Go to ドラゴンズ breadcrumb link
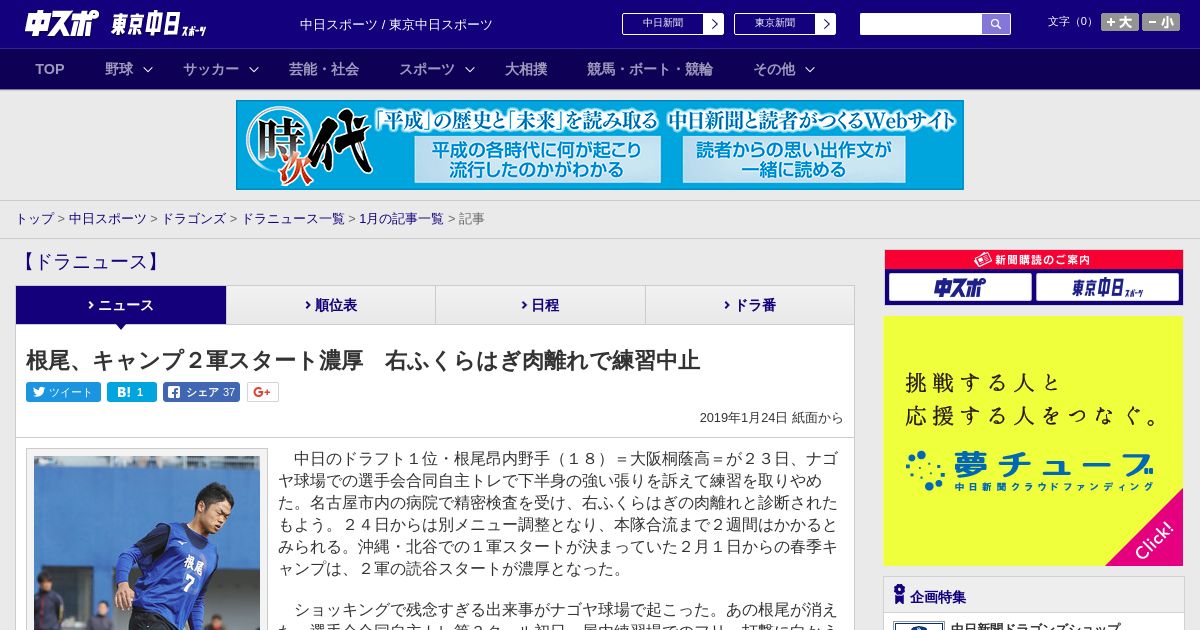This screenshot has width=1200, height=630. [194, 218]
